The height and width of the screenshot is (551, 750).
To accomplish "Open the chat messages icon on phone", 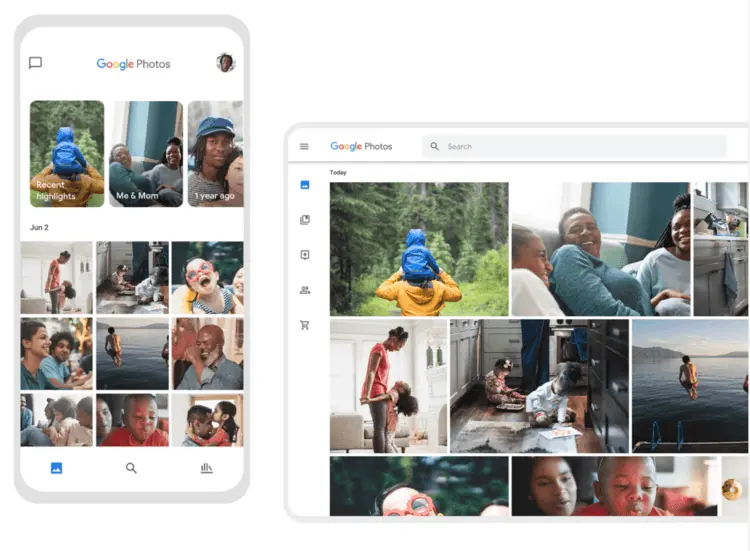I will [35, 63].
